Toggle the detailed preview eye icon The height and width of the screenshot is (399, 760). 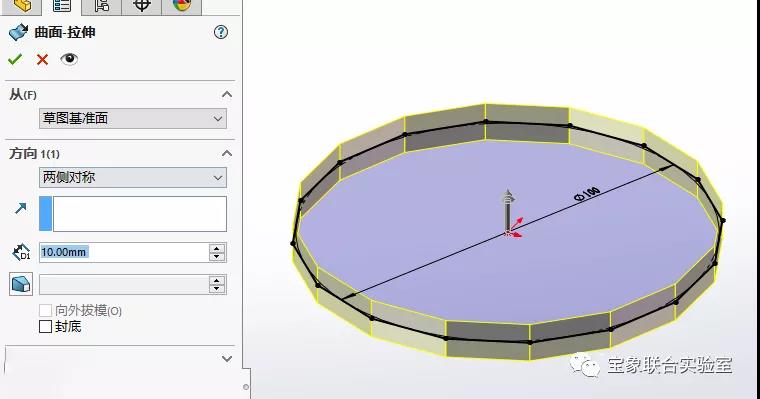(69, 59)
